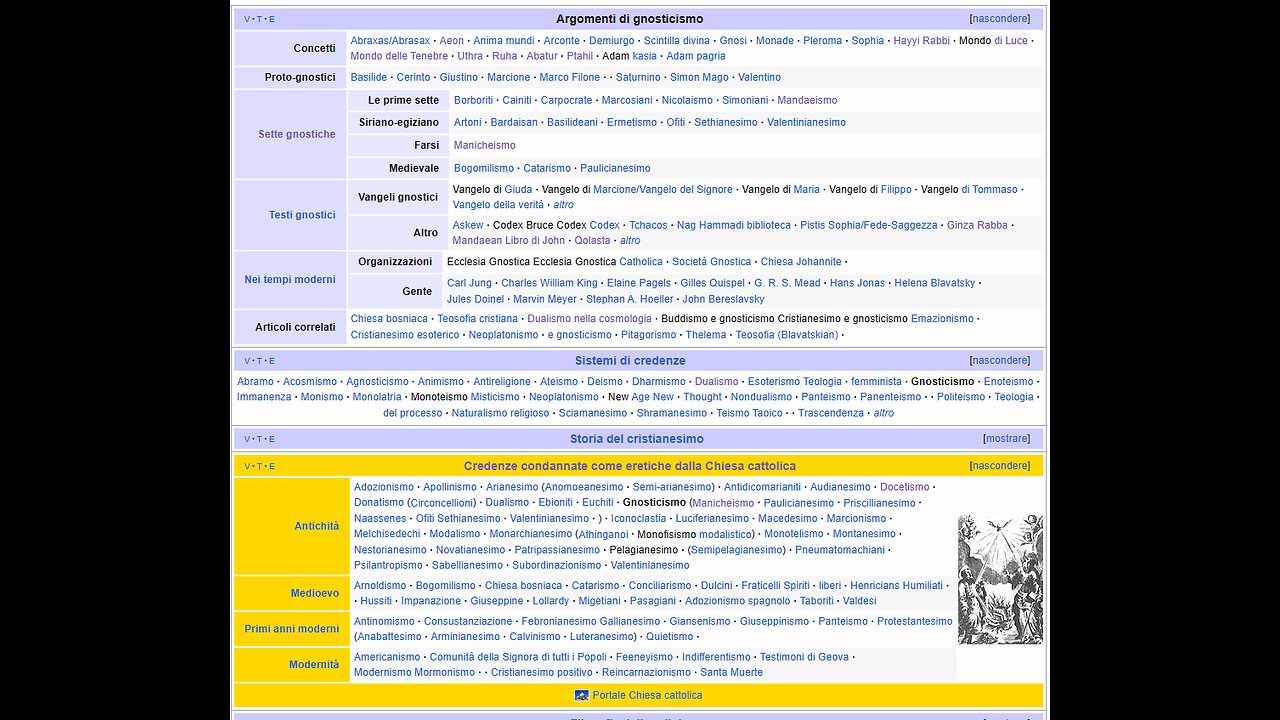Open the Medioevo section link

[x=315, y=593]
